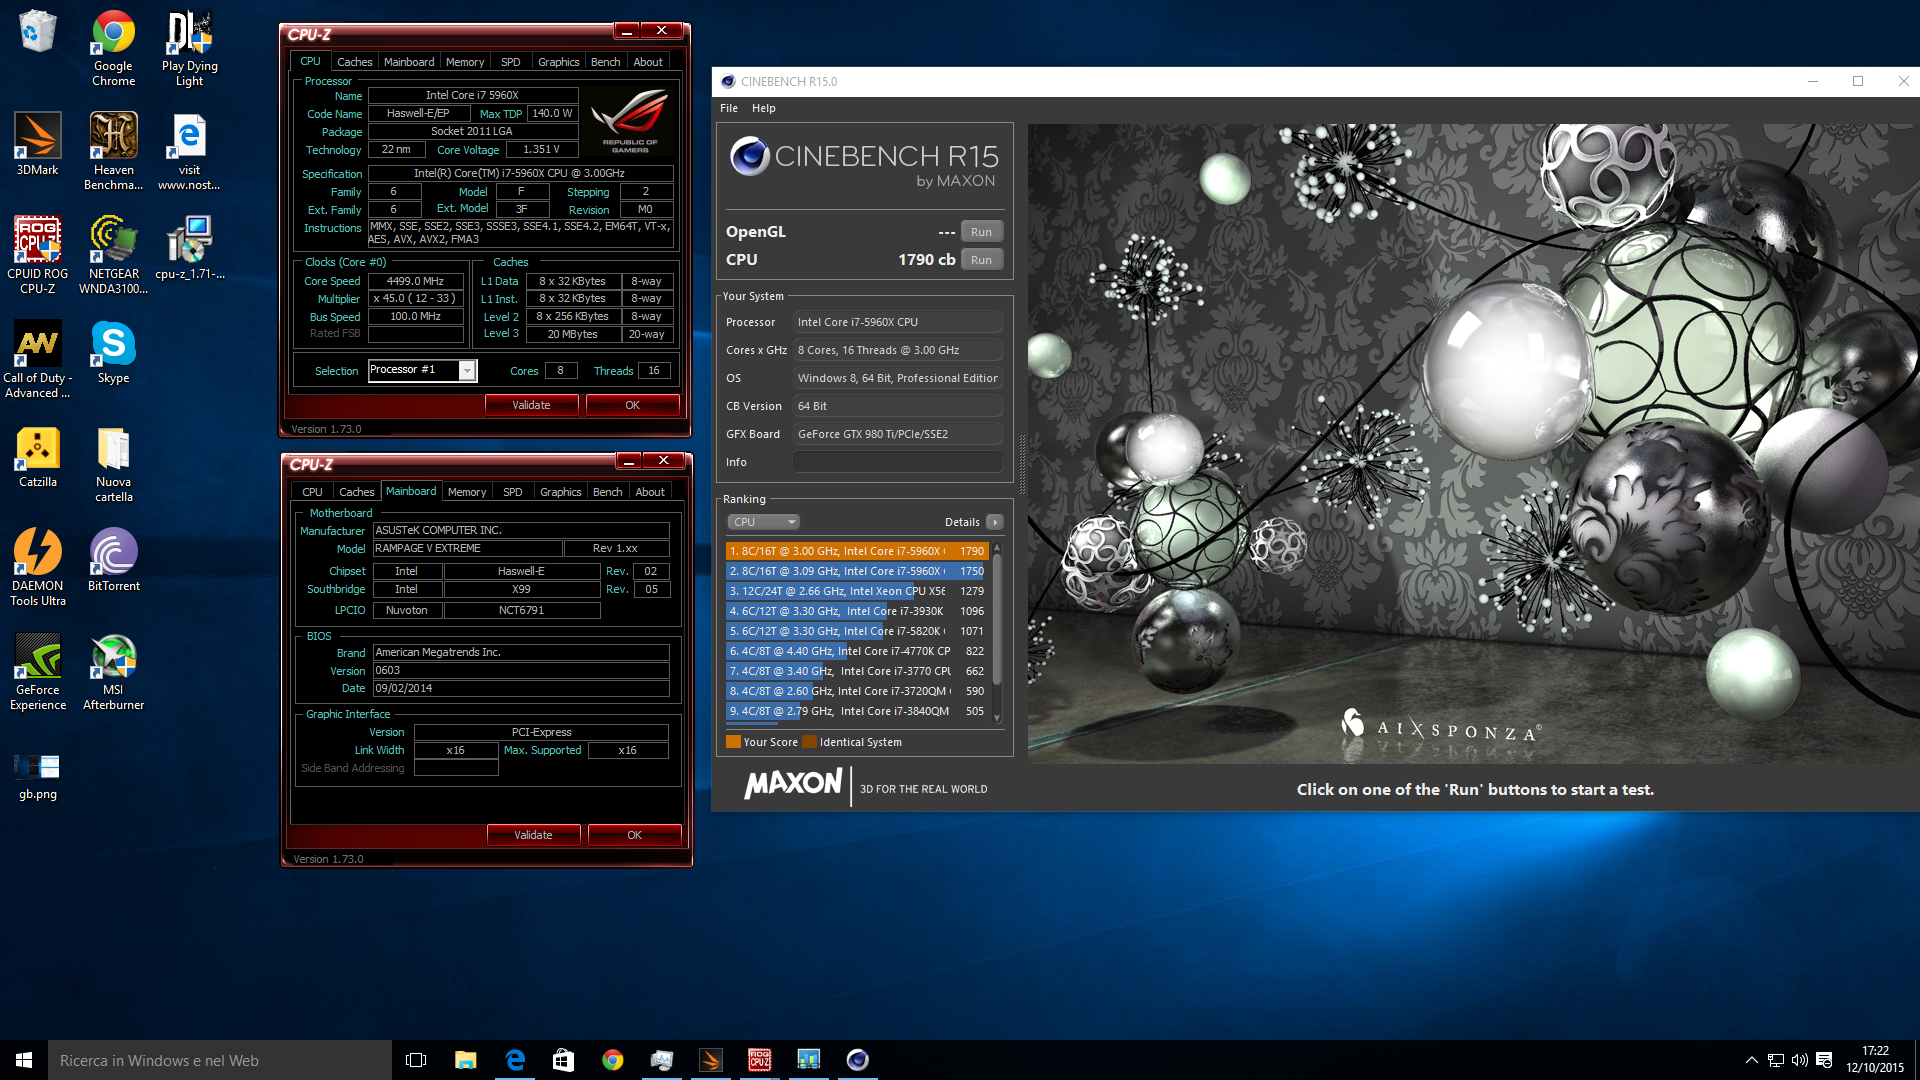
Task: Select i7-5820K ranking row scoring 1071
Action: tap(857, 631)
